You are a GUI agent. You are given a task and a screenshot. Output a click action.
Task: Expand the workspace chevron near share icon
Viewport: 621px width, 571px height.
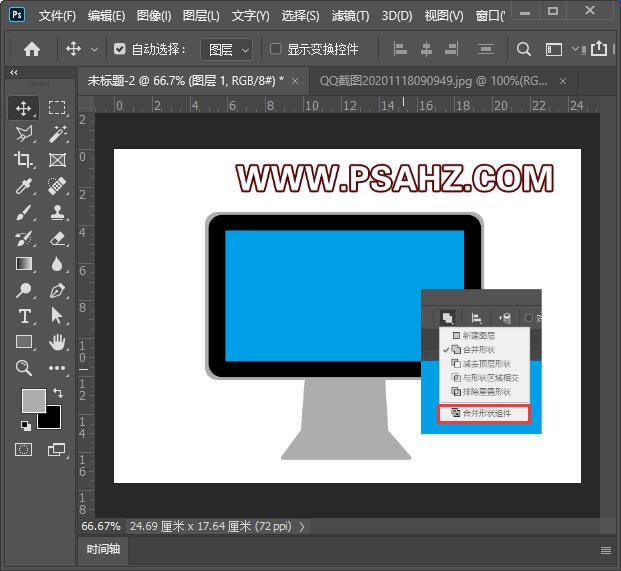tap(575, 49)
